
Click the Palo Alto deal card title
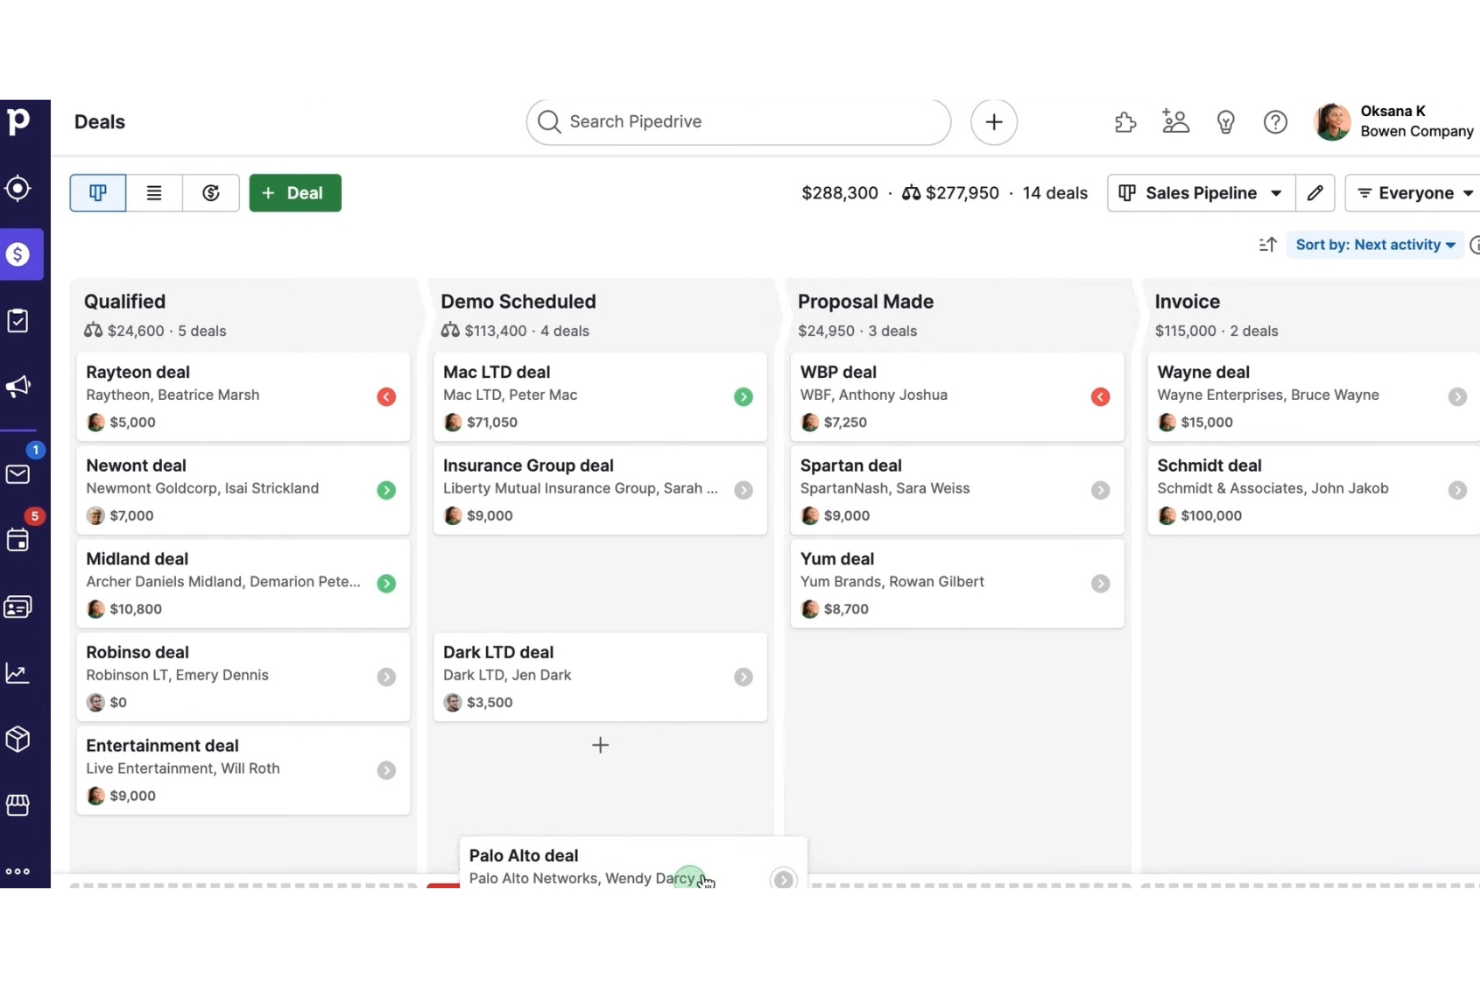tap(523, 856)
